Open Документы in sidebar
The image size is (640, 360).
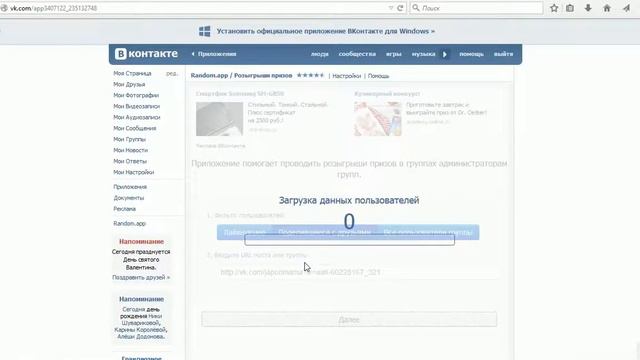(129, 198)
